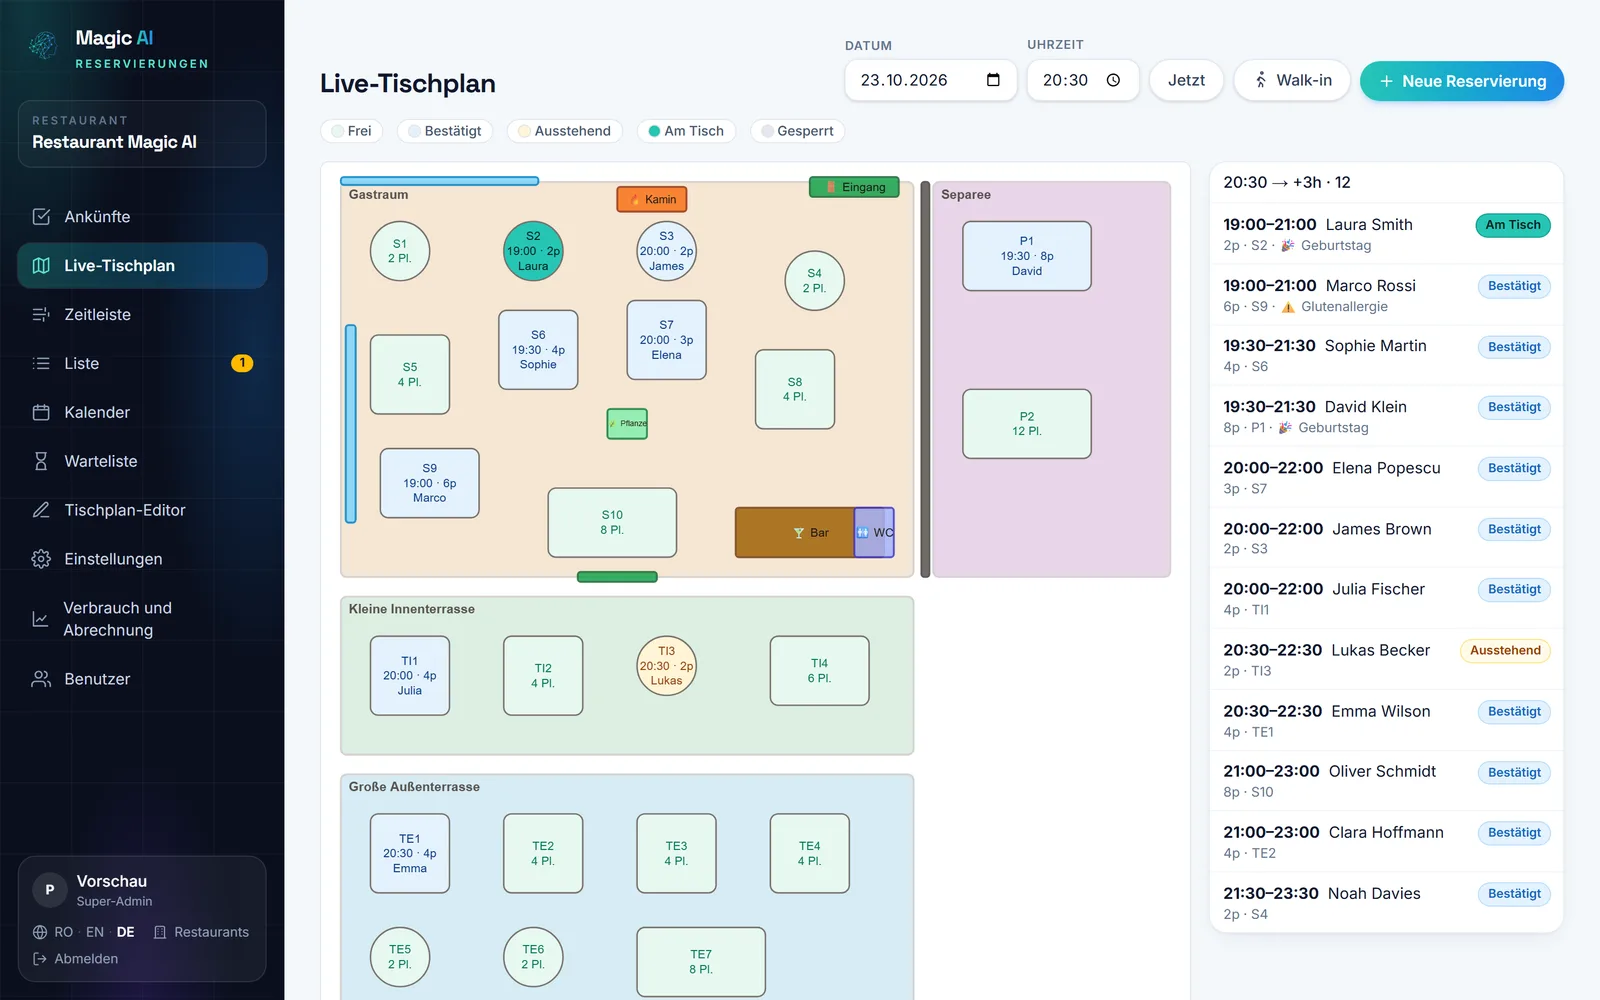This screenshot has width=1600, height=1000.
Task: Click the Verbrauch und Abrechnung chart icon
Action: [41, 620]
